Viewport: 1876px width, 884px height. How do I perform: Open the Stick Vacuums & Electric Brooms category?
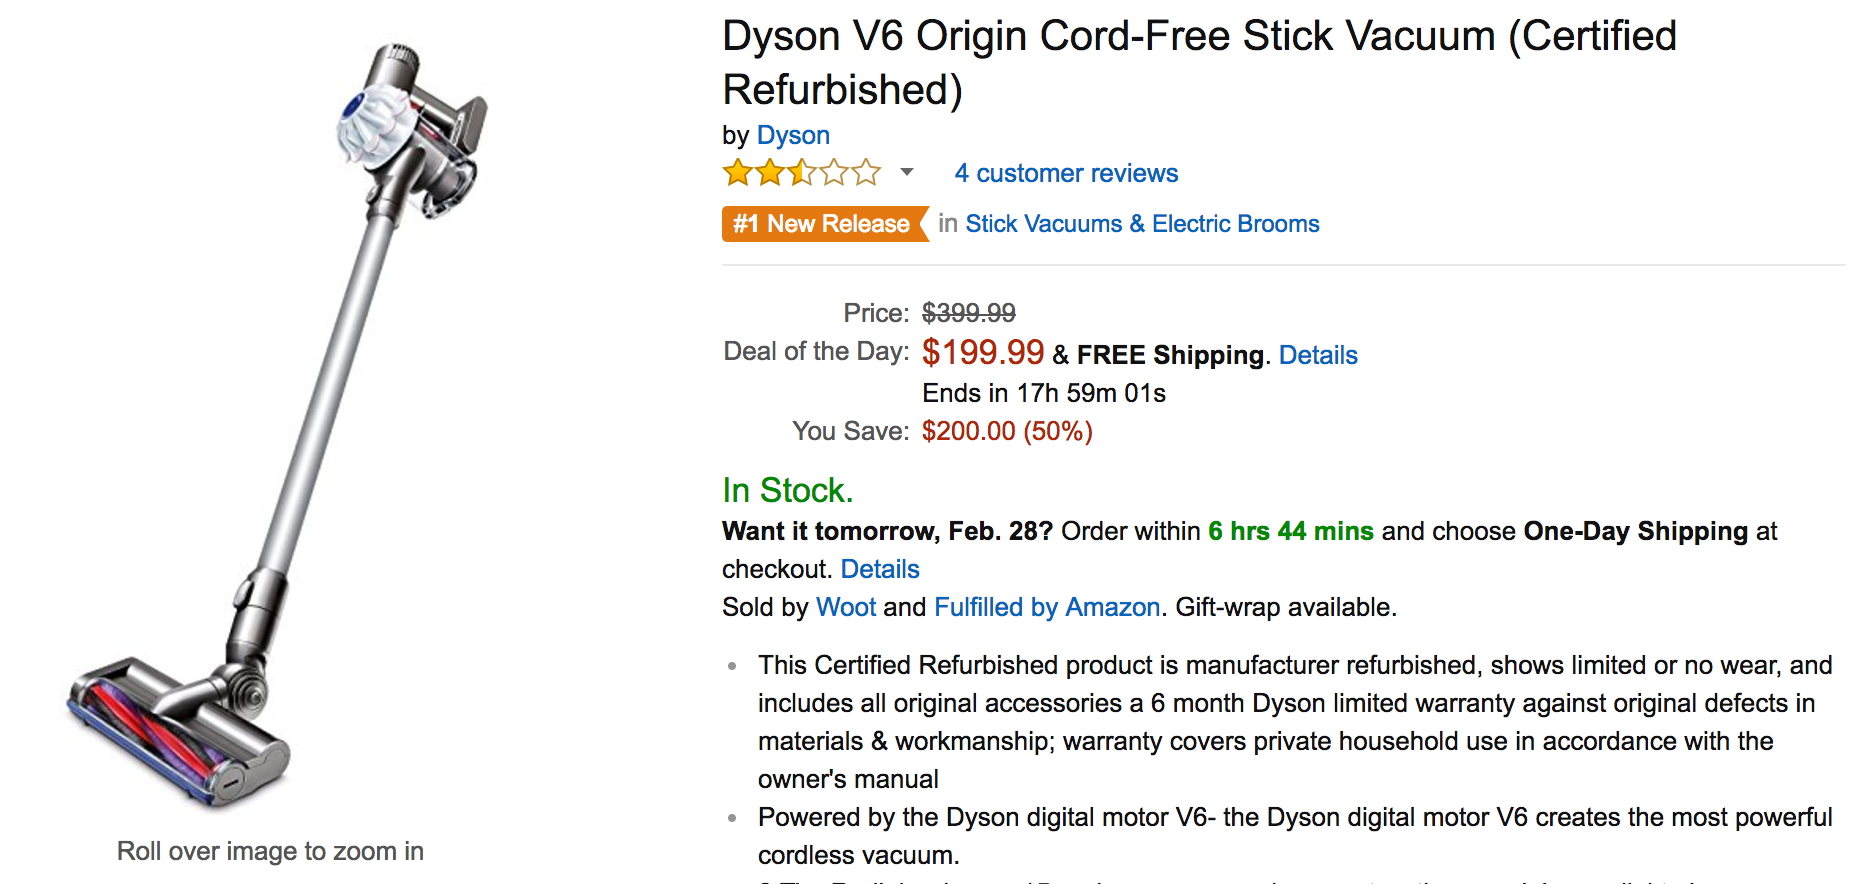pyautogui.click(x=1142, y=223)
